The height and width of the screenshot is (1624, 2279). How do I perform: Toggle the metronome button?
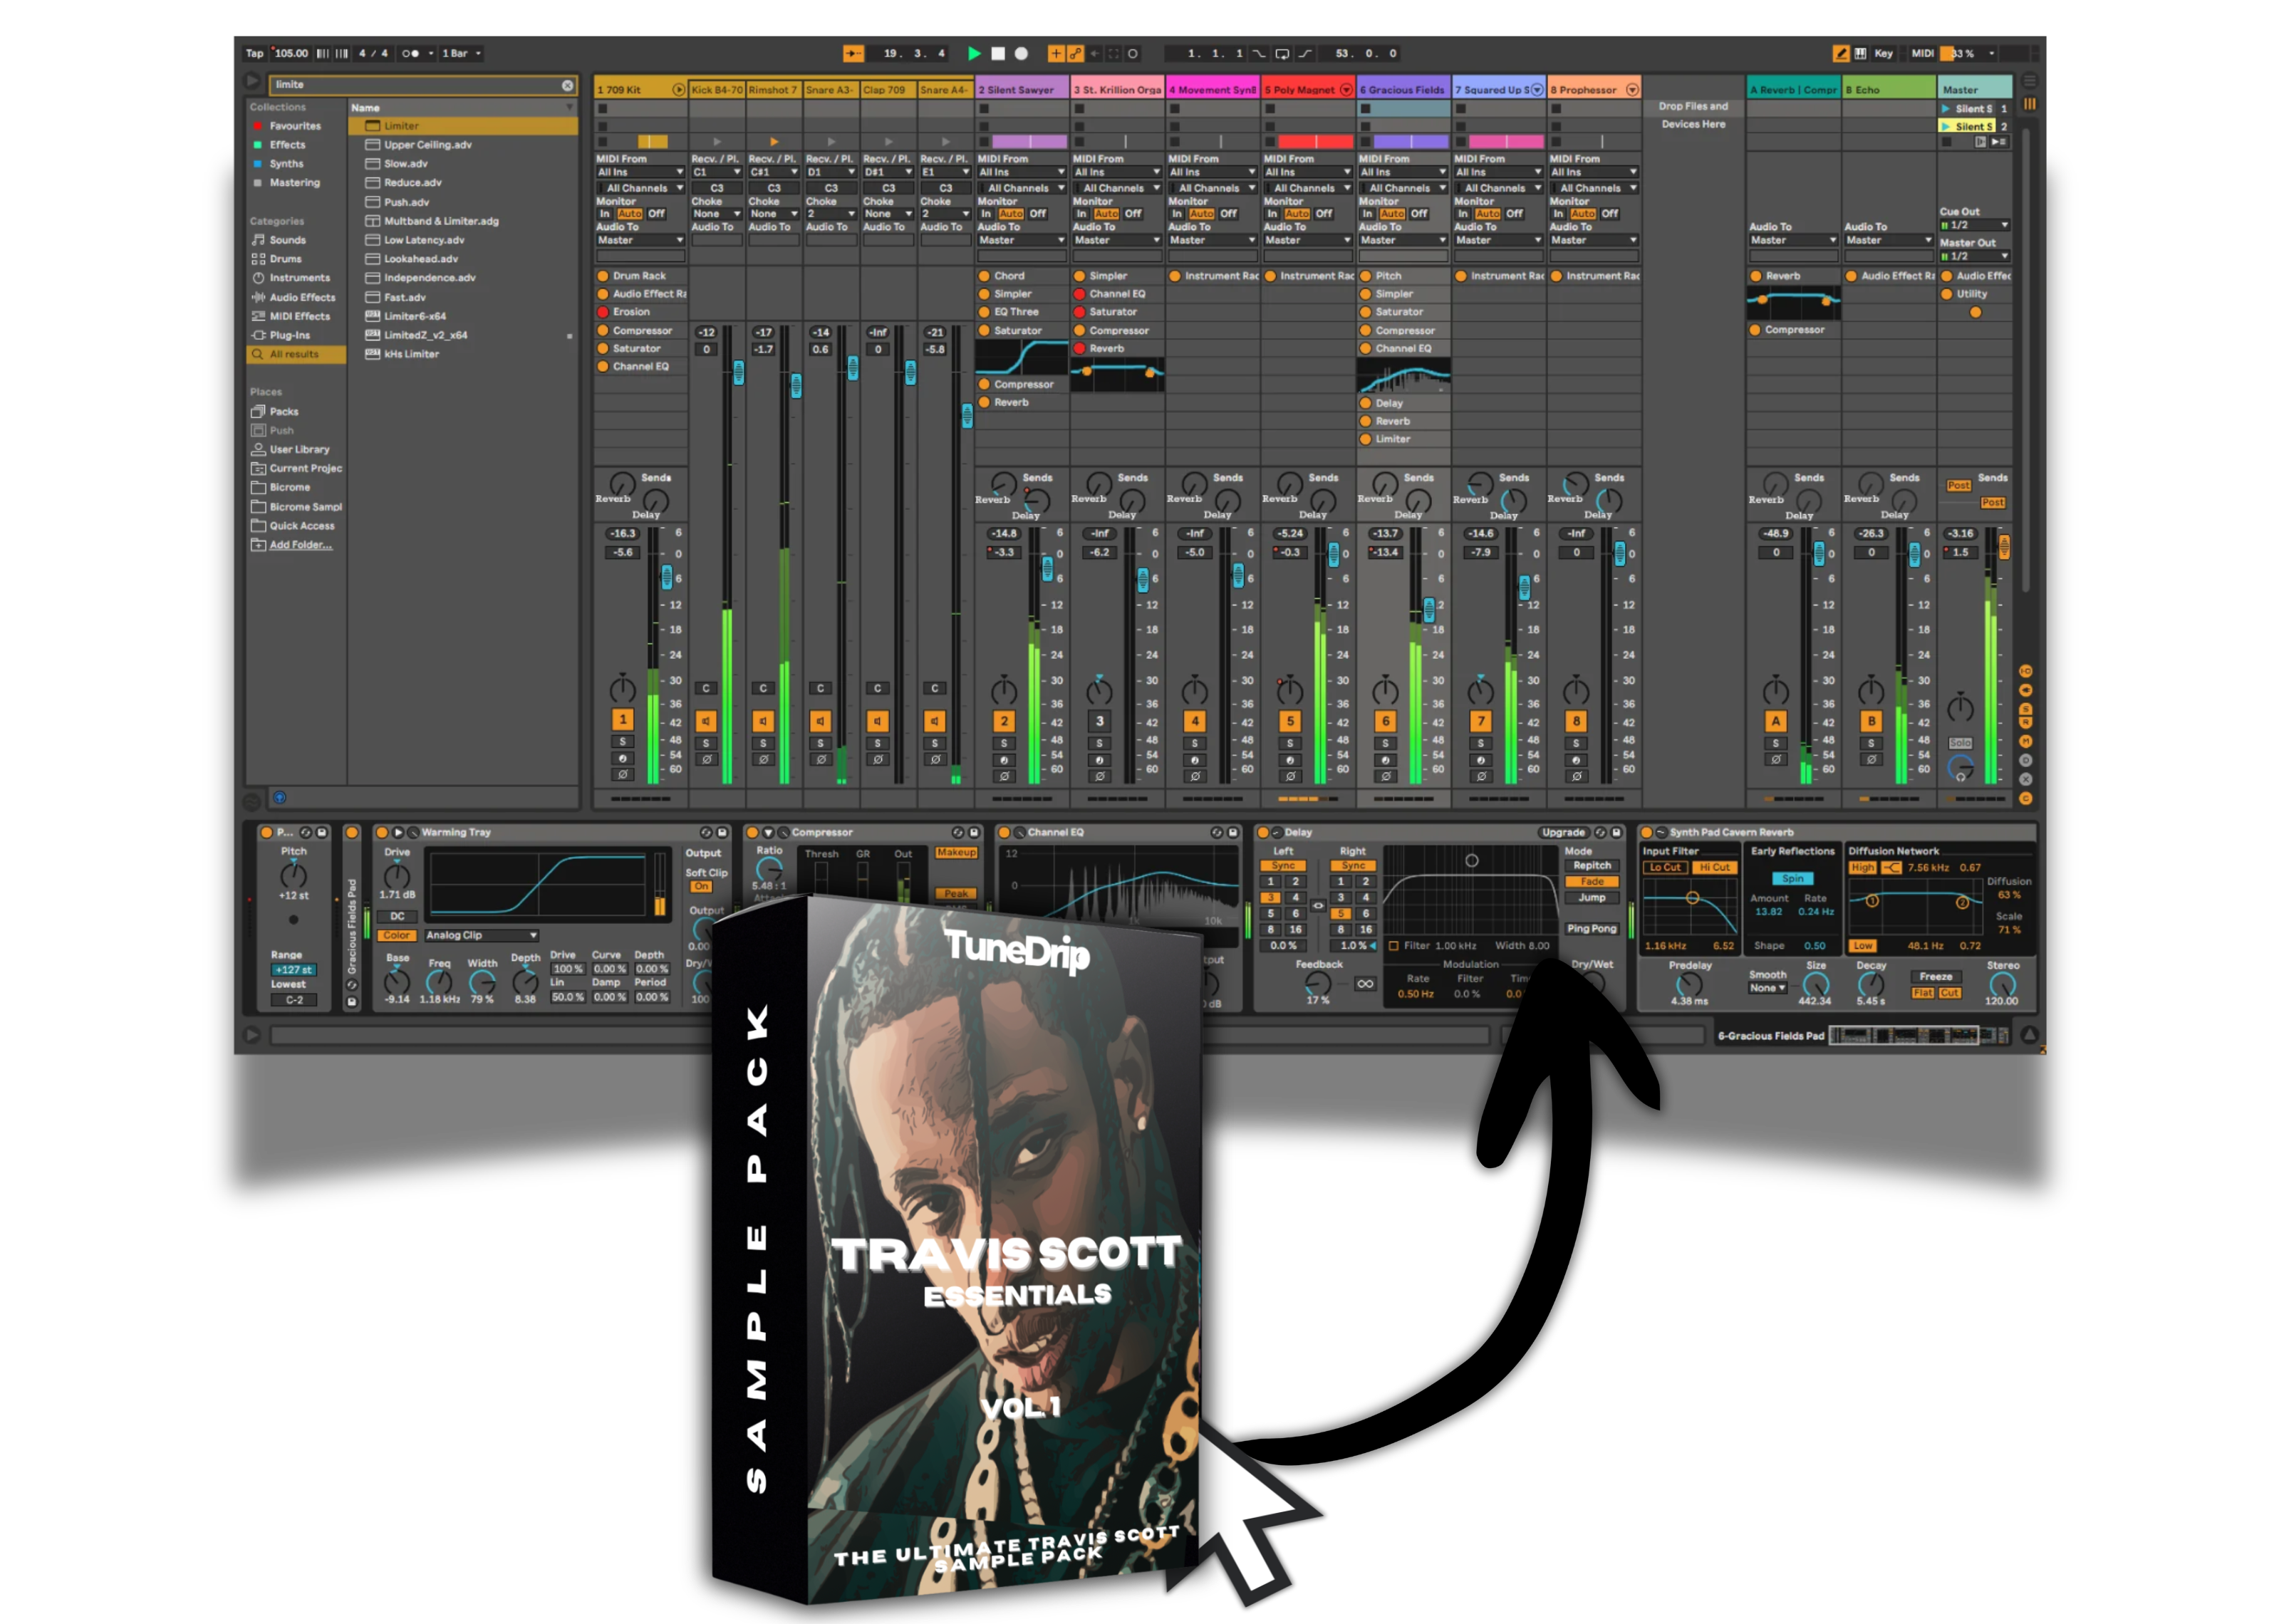pos(410,54)
